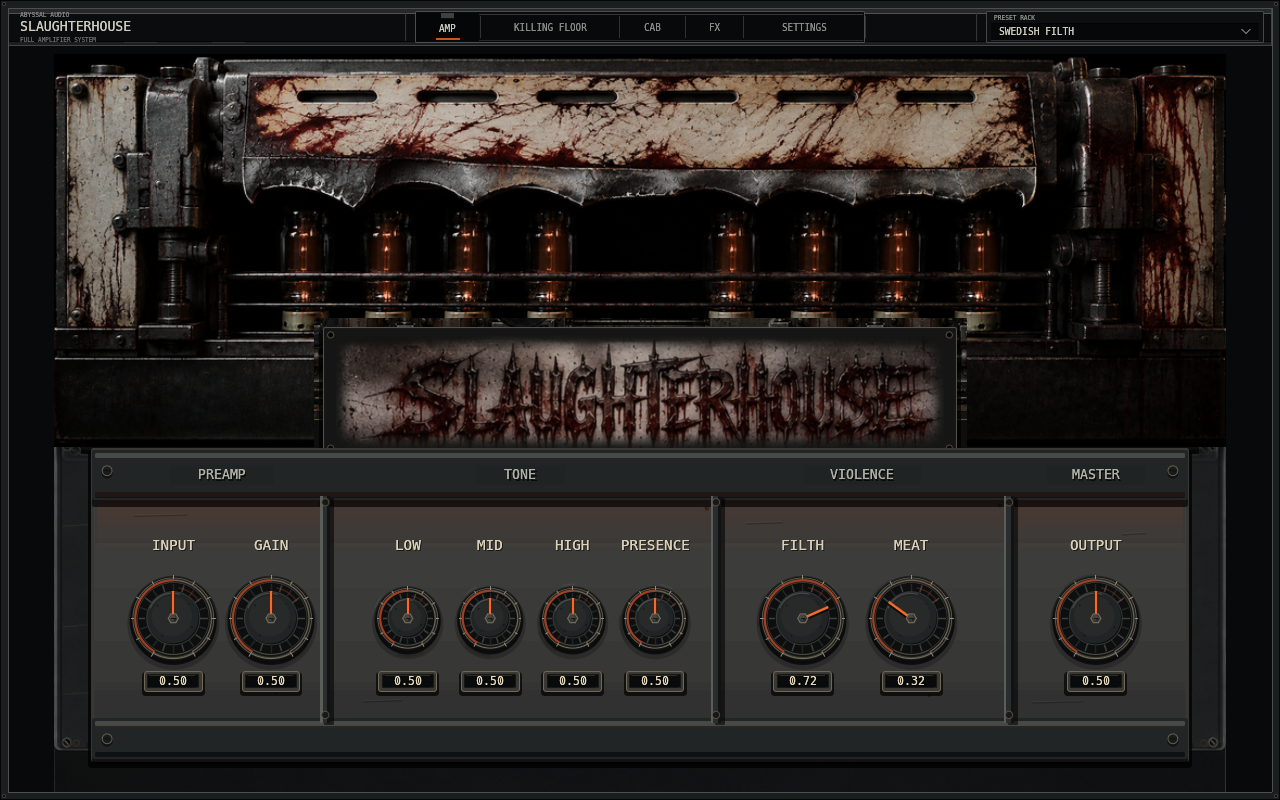Viewport: 1280px width, 800px height.
Task: Switch to the FX tab
Action: pos(714,27)
